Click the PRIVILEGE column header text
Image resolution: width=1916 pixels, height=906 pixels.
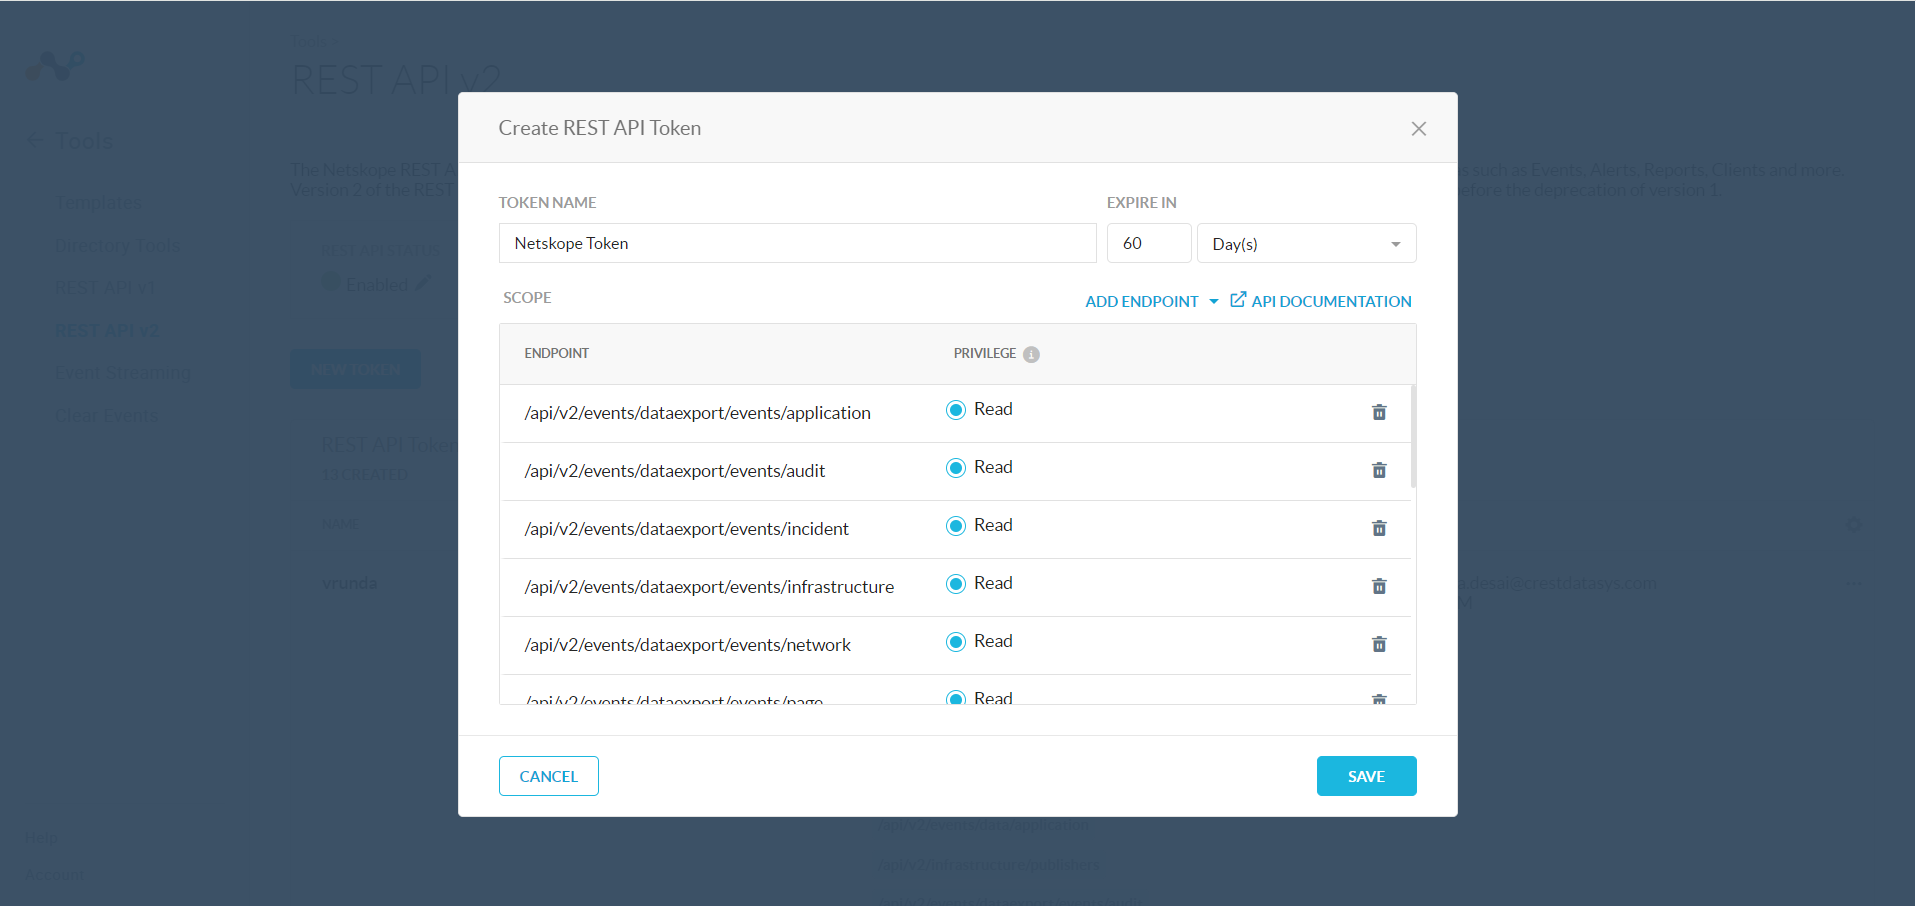coord(984,353)
